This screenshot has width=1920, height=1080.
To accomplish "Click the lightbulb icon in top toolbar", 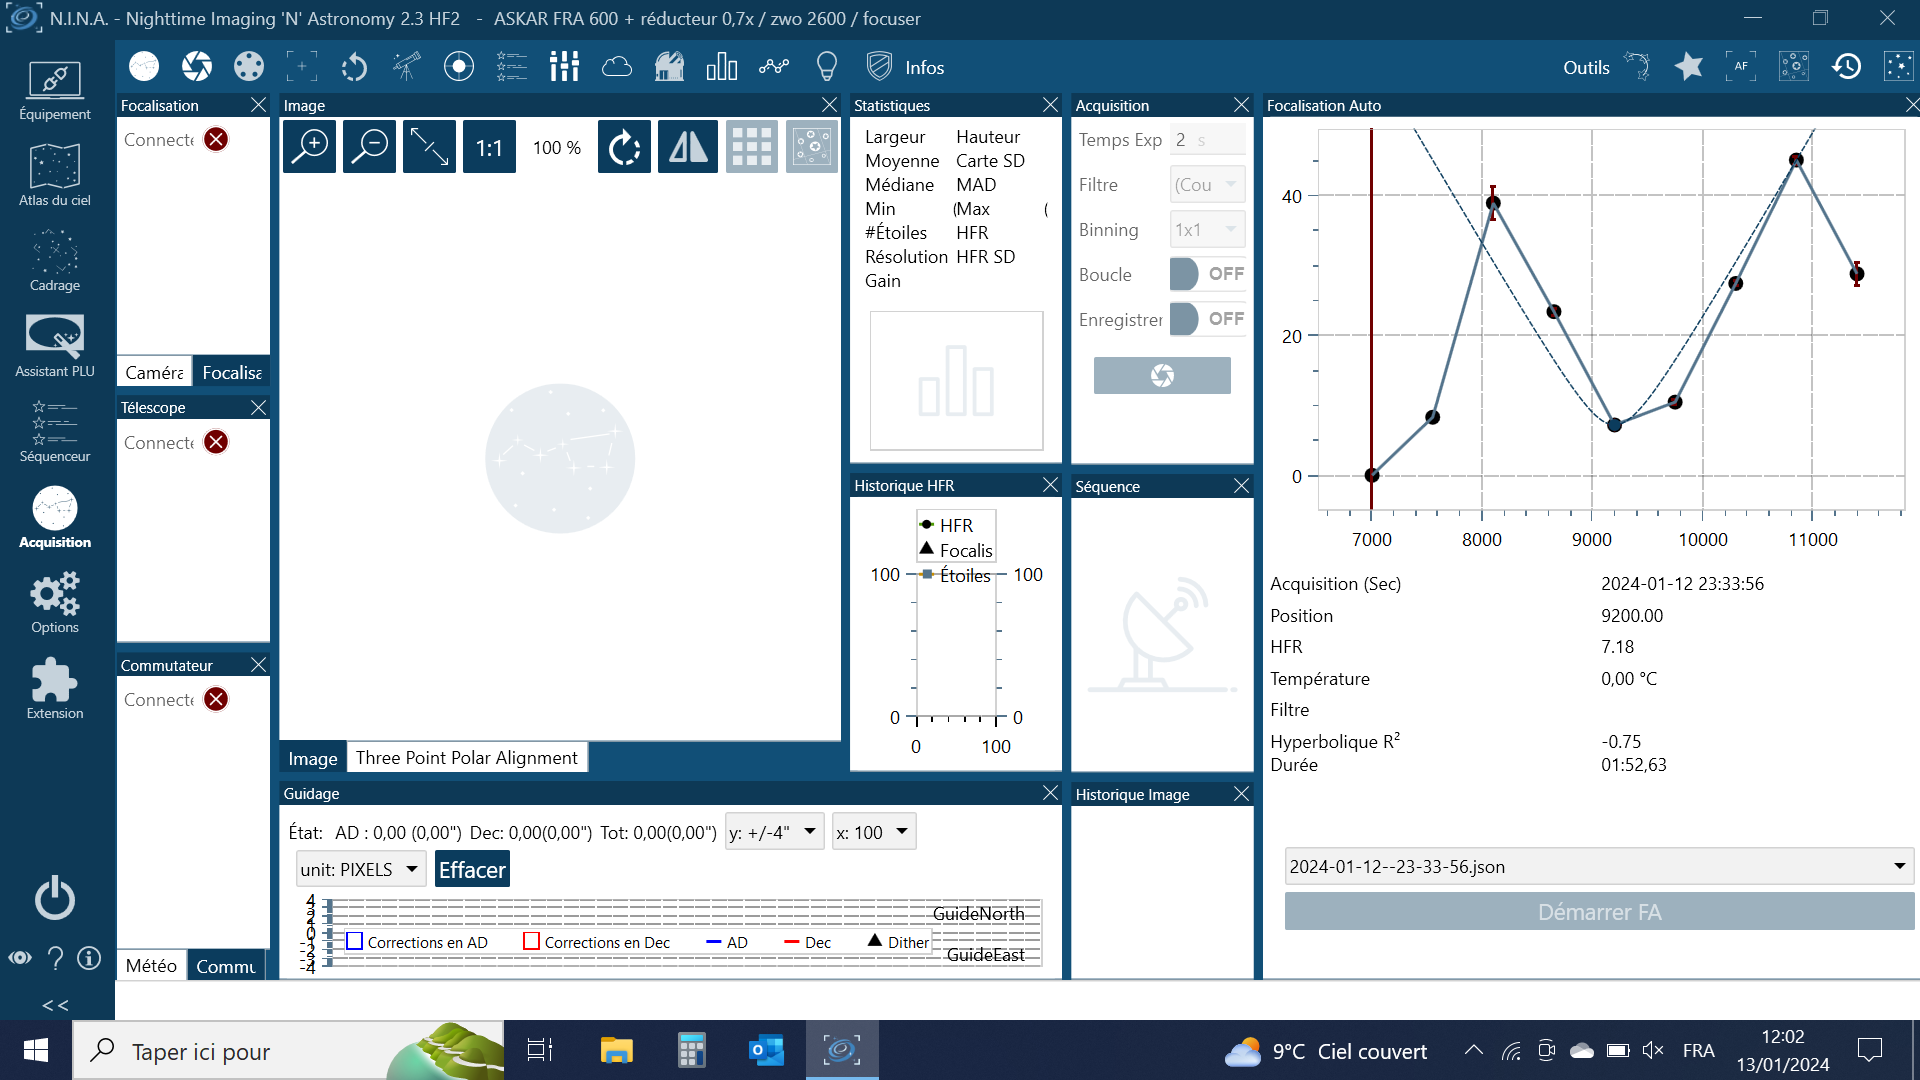I will click(x=826, y=67).
